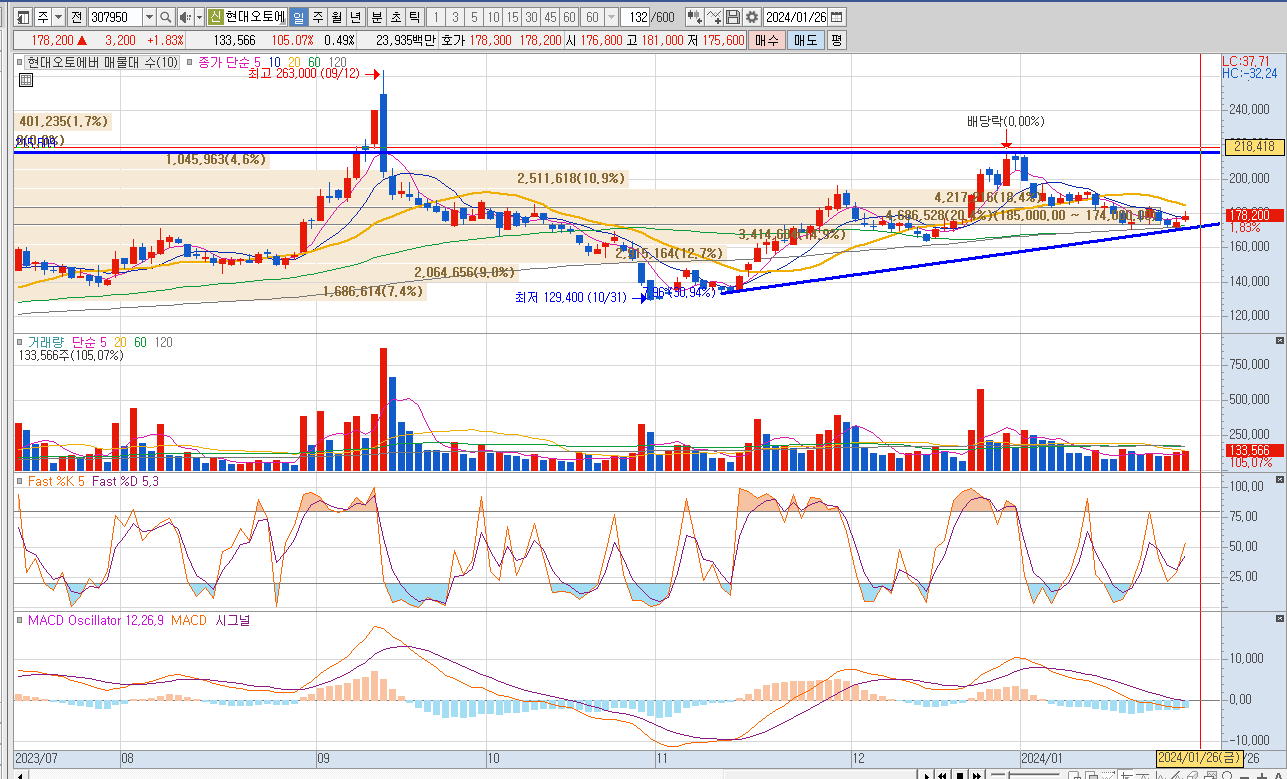The image size is (1287, 779).
Task: Select the 틱 tick period
Action: coord(415,17)
